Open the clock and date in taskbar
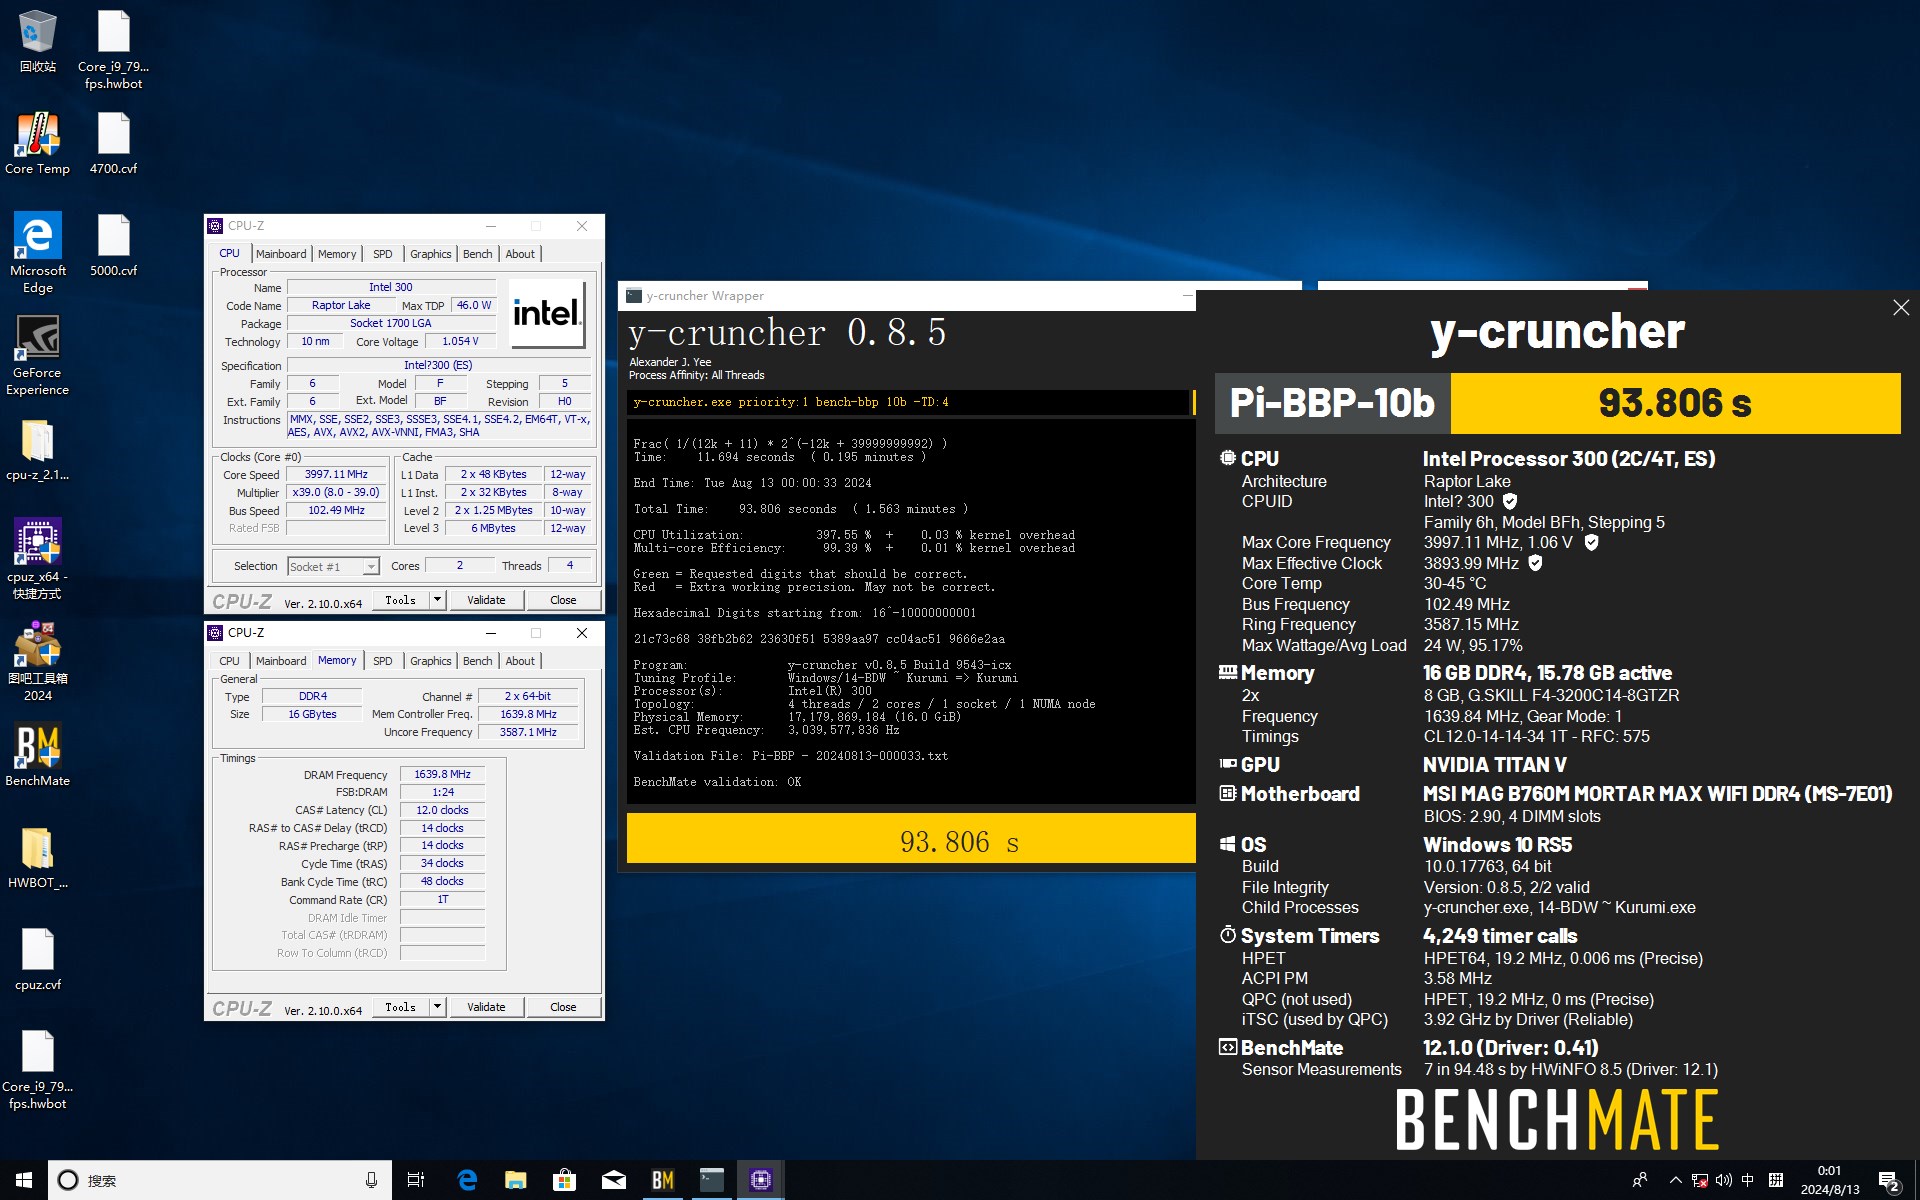The height and width of the screenshot is (1200, 1920). 1829,1180
